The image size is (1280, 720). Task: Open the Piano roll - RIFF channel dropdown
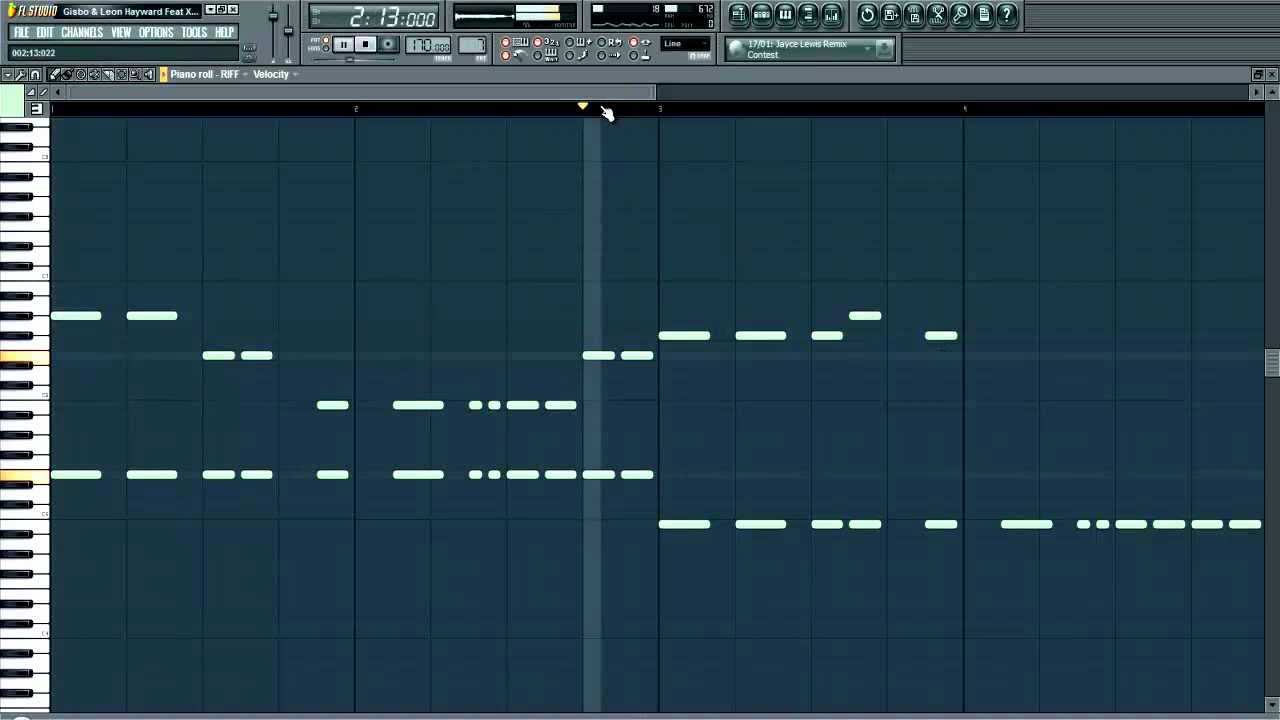[209, 74]
